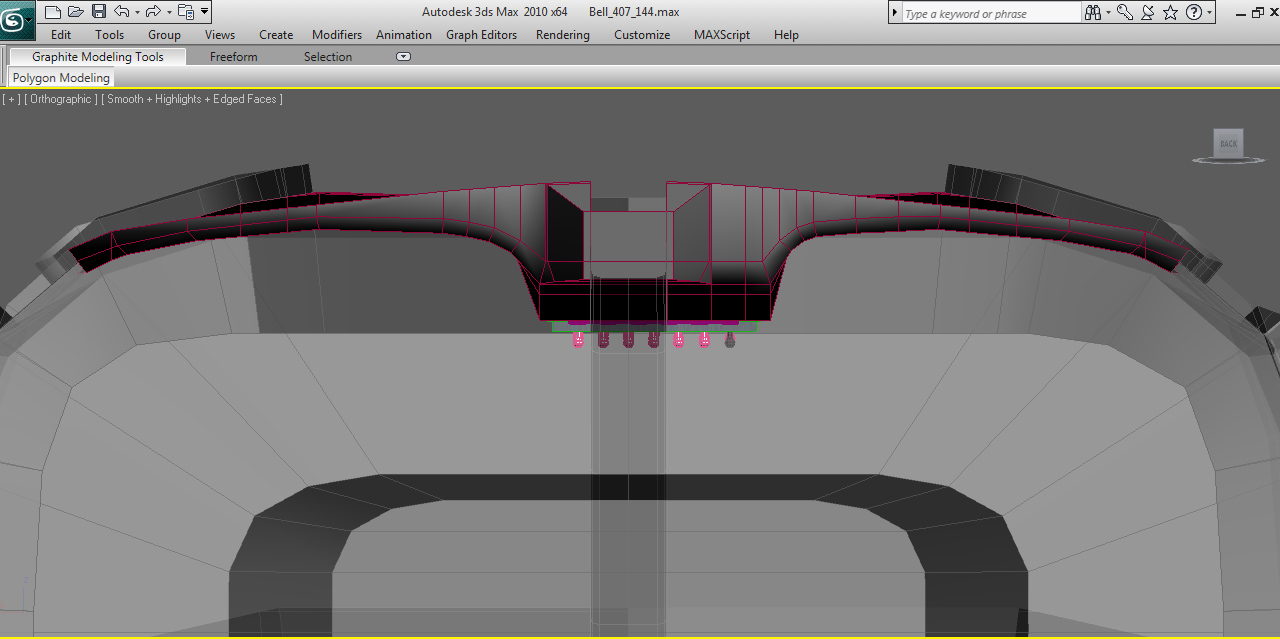Open the Graph Editors menu
This screenshot has width=1280, height=639.
tap(482, 34)
